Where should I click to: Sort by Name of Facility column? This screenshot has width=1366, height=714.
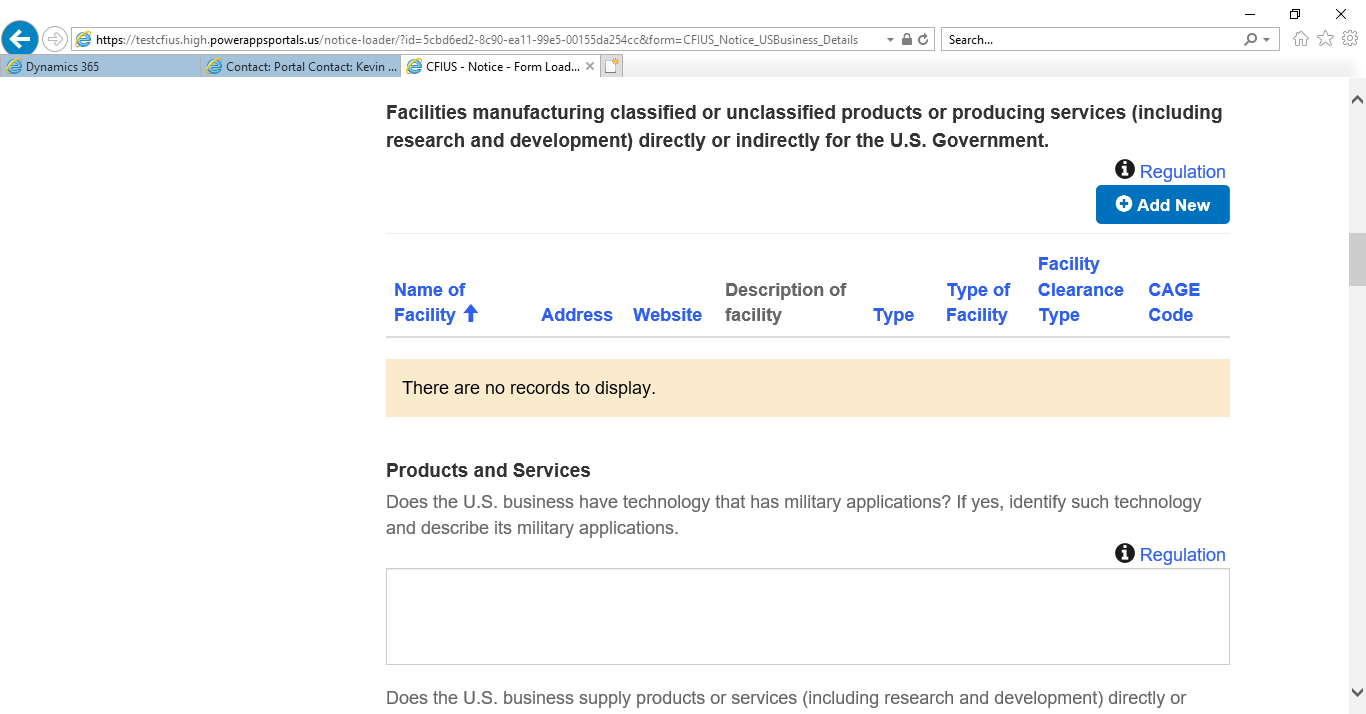pyautogui.click(x=430, y=302)
